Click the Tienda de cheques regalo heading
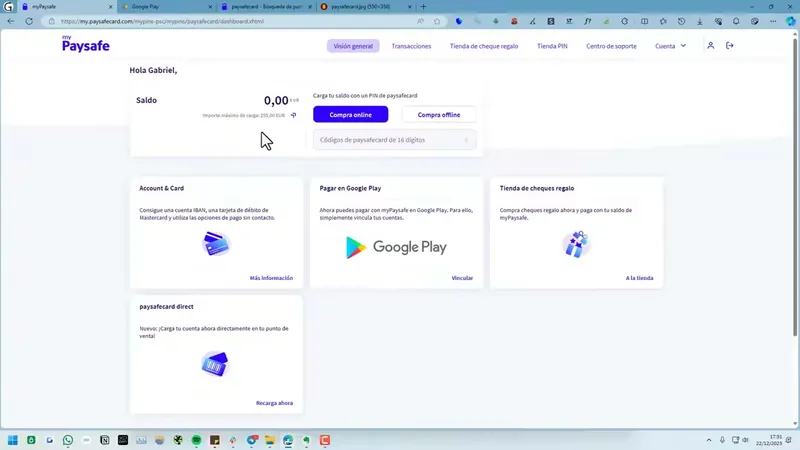 (537, 188)
